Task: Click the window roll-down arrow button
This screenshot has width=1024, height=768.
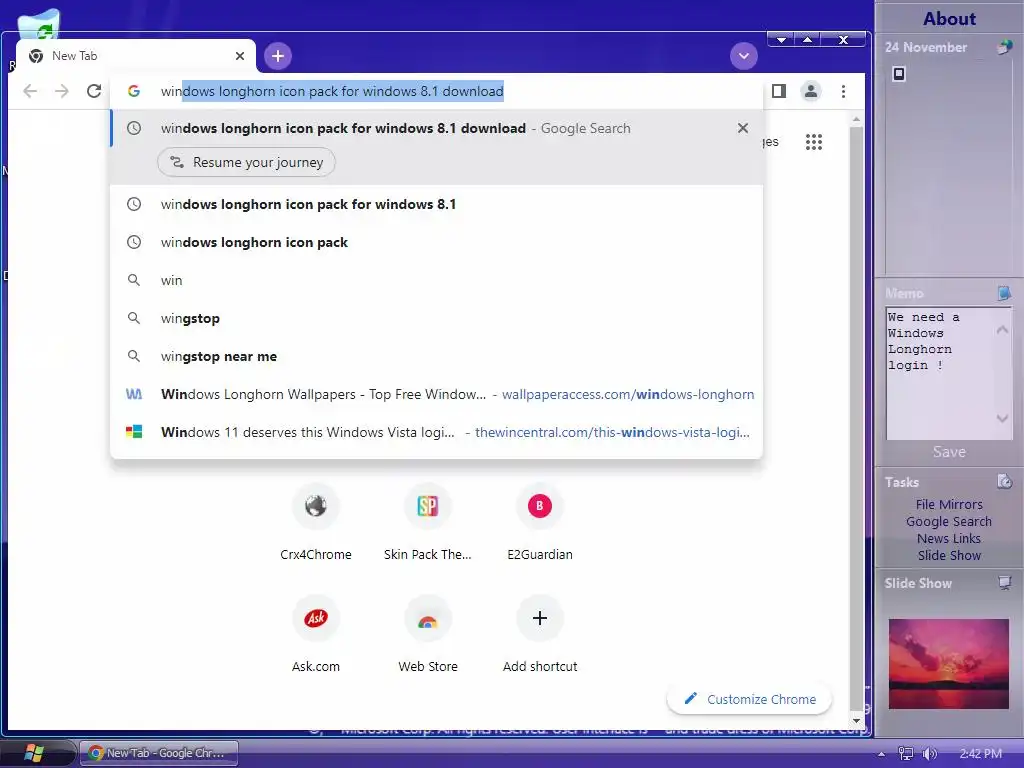Action: 782,40
